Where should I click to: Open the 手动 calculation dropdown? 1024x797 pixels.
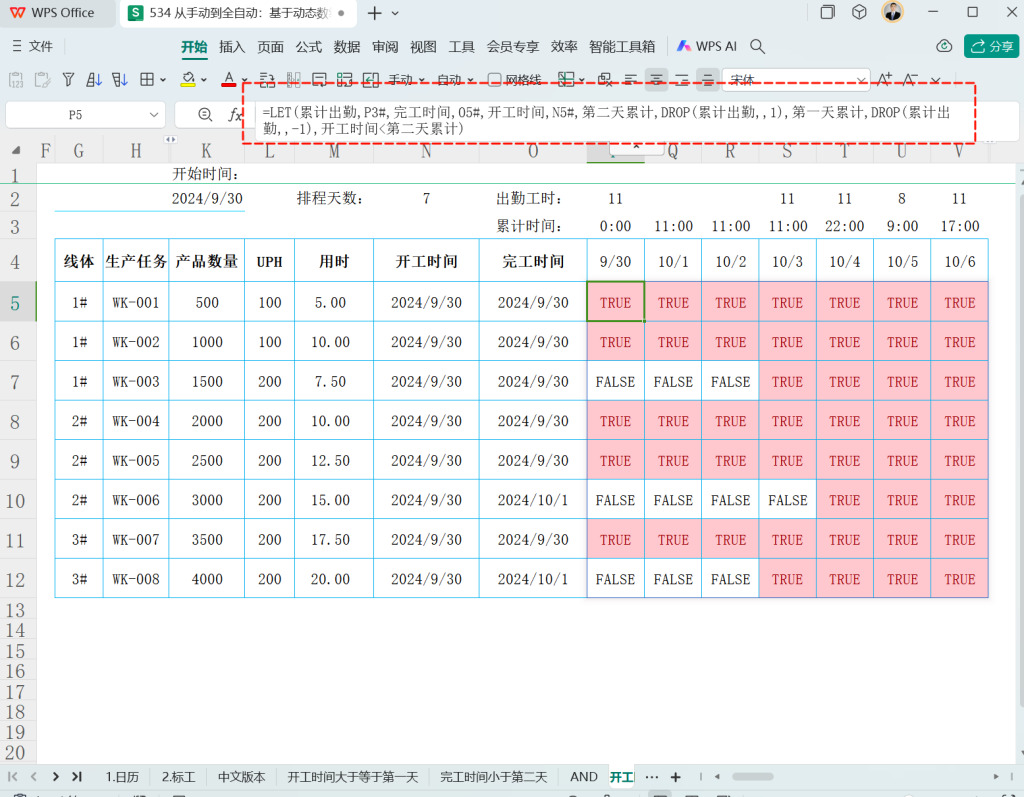coord(406,80)
